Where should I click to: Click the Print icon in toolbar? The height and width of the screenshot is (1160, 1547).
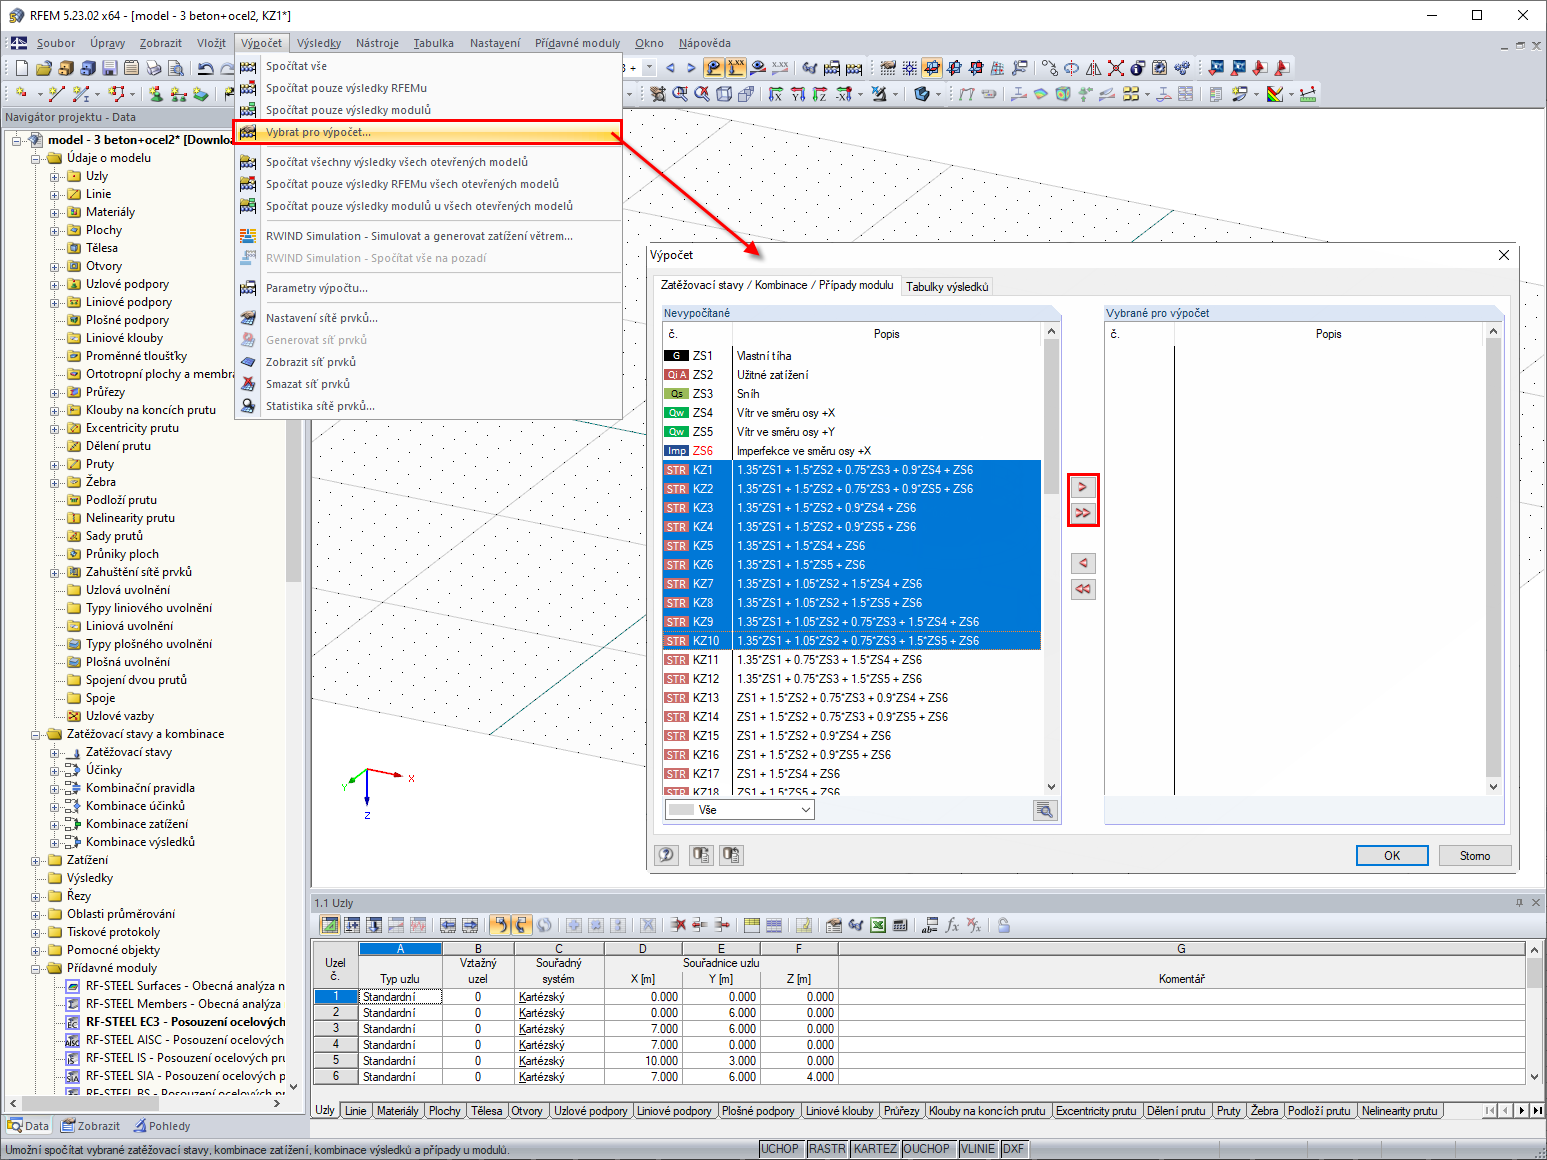(x=153, y=68)
